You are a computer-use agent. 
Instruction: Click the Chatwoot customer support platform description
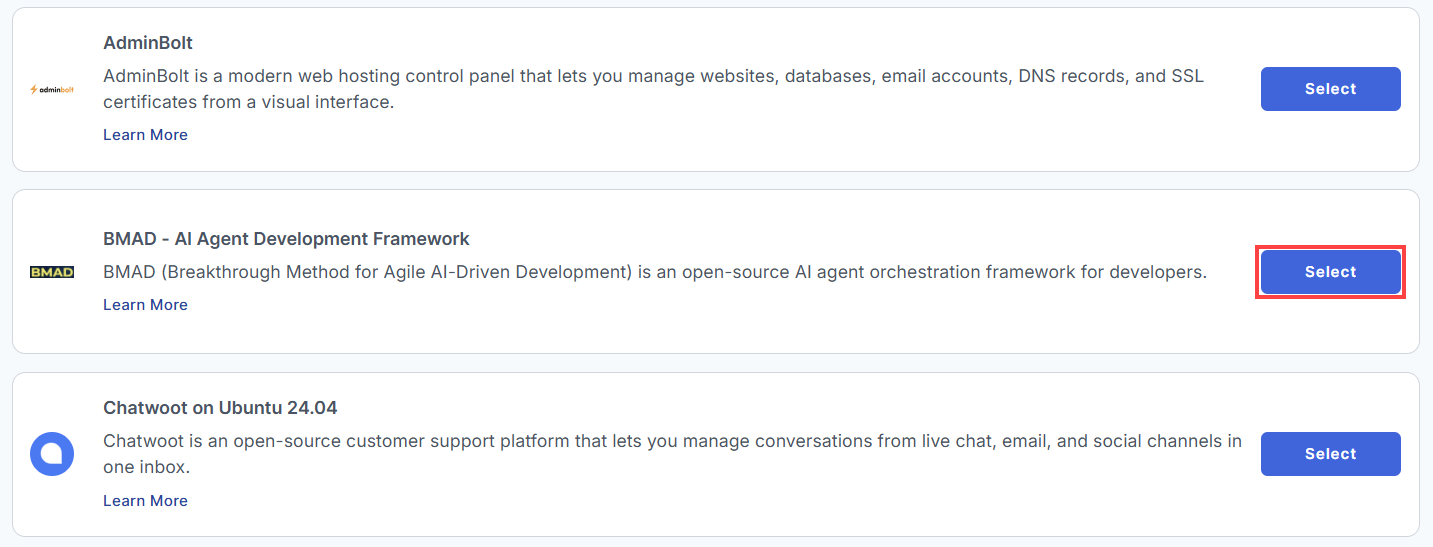tap(672, 454)
